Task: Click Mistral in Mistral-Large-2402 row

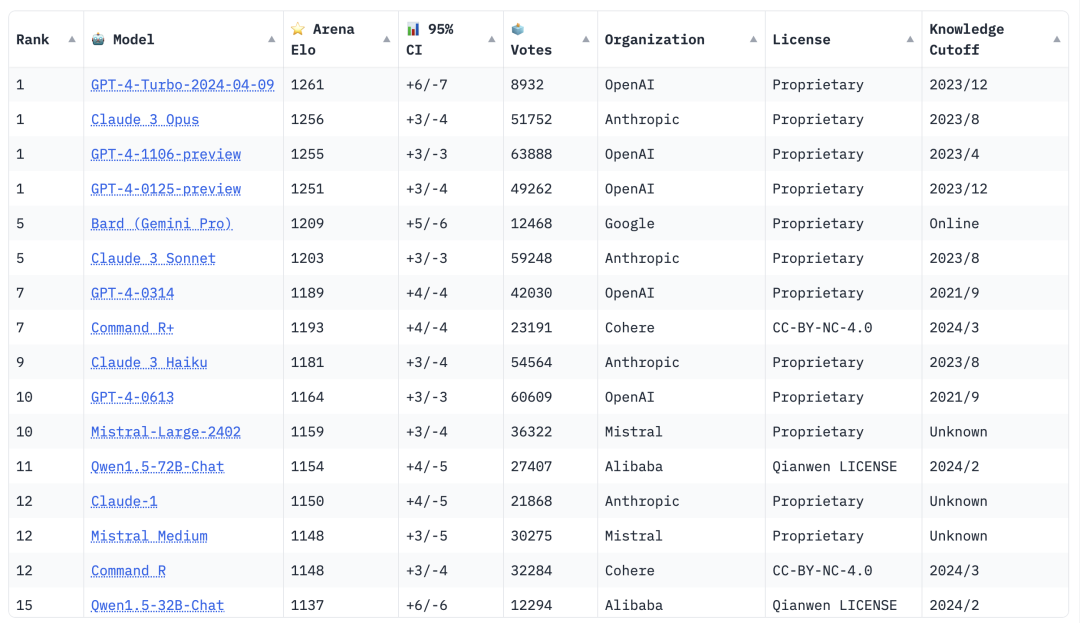Action: click(634, 432)
